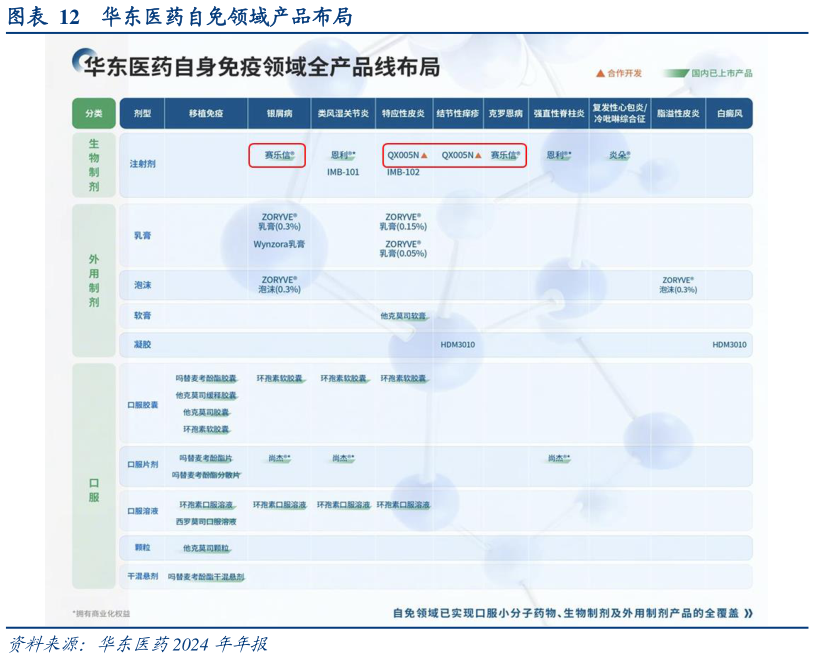The image size is (814, 658).
Task: Open the HDM3010 gel entry under 白癜风
Action: pos(728,343)
